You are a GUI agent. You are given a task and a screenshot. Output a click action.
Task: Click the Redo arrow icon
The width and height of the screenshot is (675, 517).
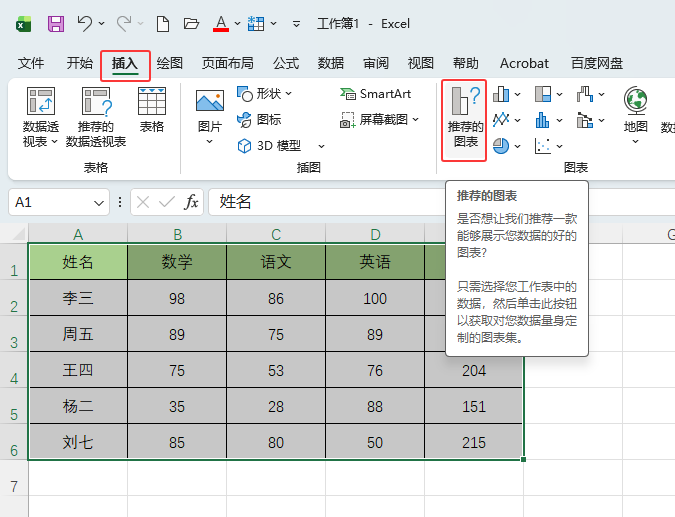tap(124, 24)
